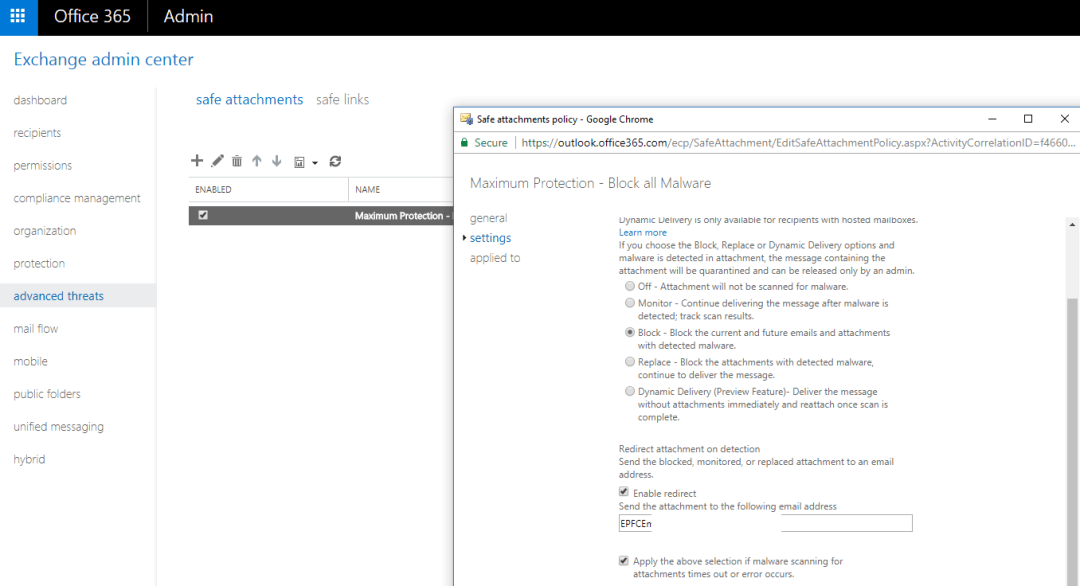The image size is (1080, 586).
Task: Select the Dynamic Delivery radio option
Action: pyautogui.click(x=630, y=391)
